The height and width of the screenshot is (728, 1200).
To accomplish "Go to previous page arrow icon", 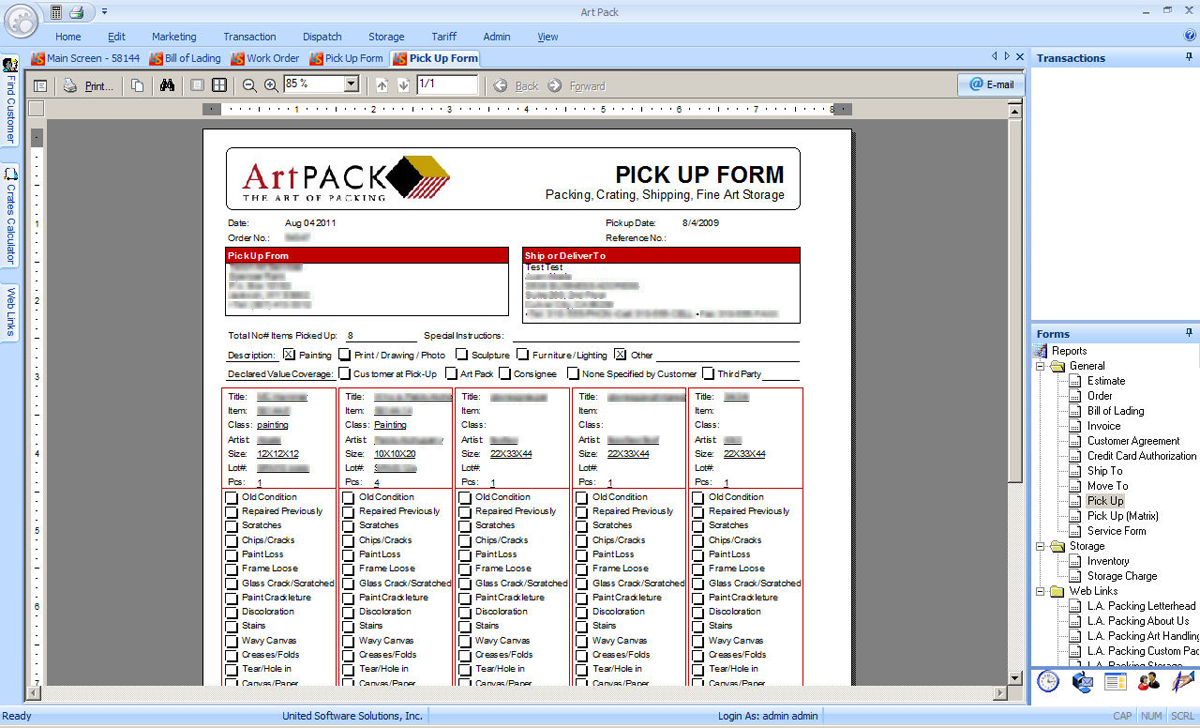I will click(x=382, y=86).
